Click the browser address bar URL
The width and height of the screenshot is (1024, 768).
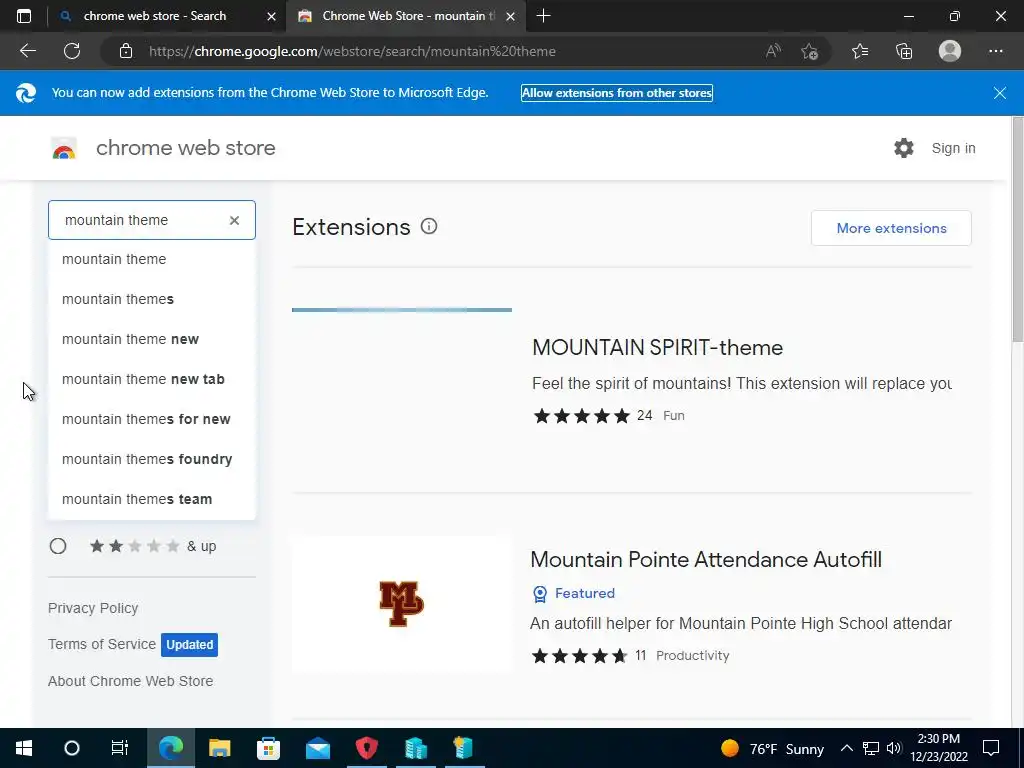352,51
